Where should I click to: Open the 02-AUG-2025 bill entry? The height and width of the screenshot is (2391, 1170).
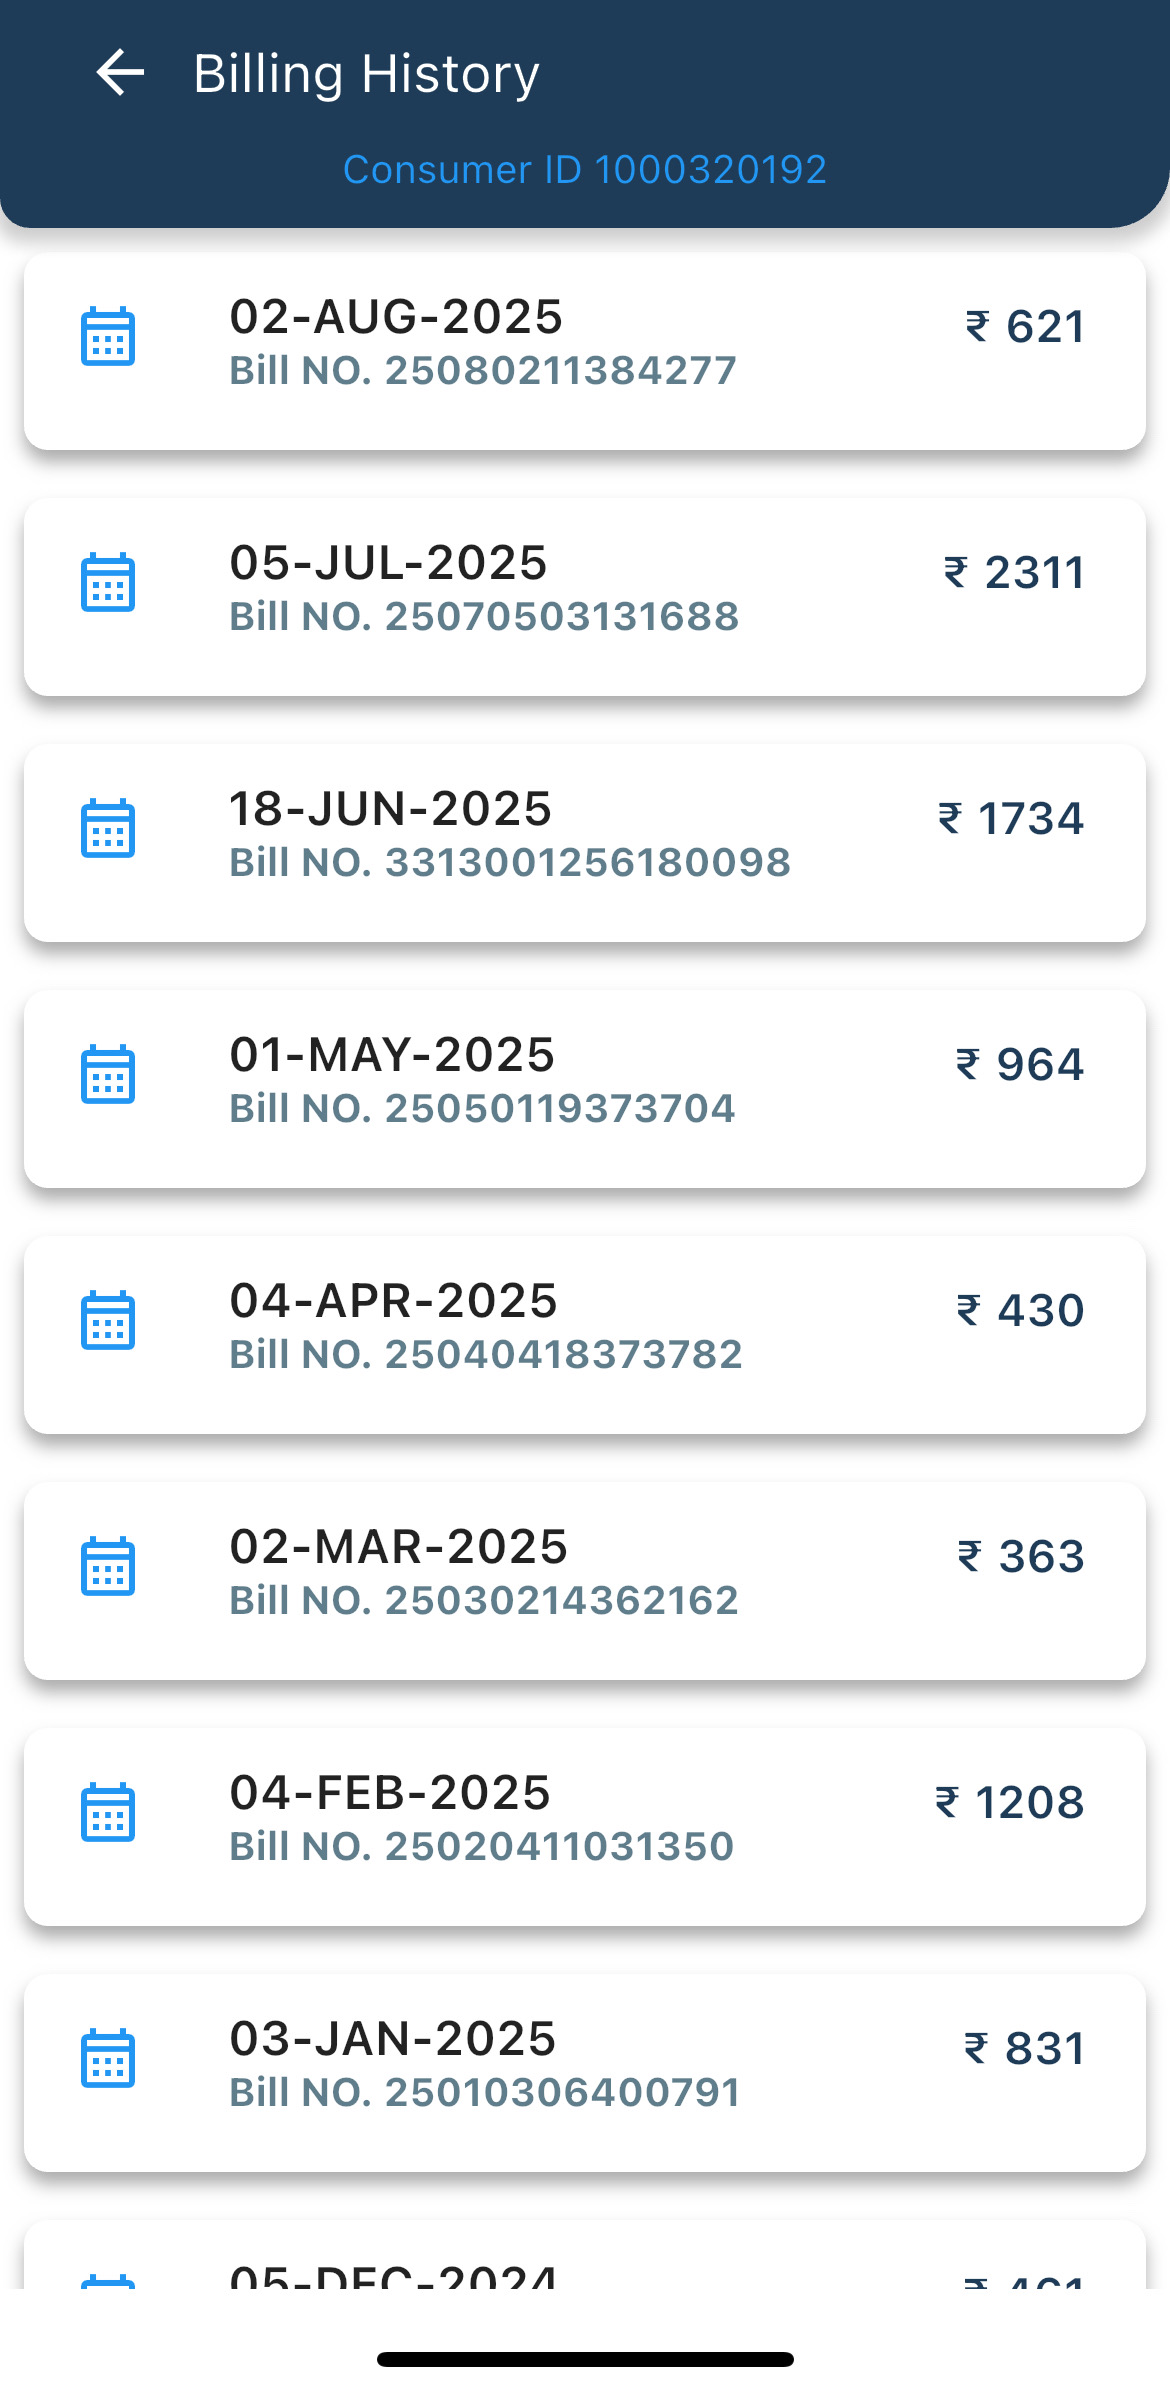pos(585,351)
